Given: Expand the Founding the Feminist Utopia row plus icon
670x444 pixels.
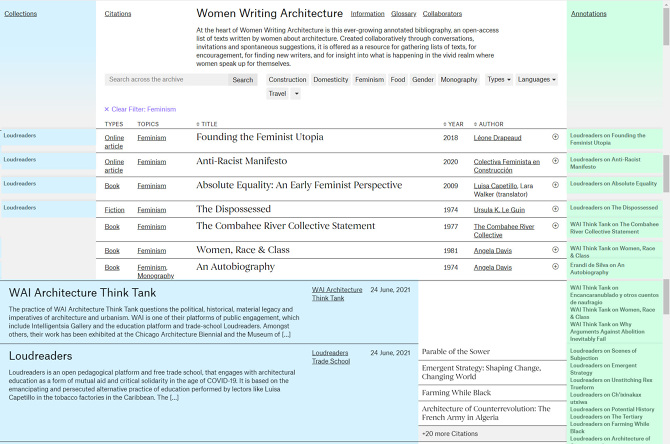Looking at the screenshot, I should click(555, 137).
